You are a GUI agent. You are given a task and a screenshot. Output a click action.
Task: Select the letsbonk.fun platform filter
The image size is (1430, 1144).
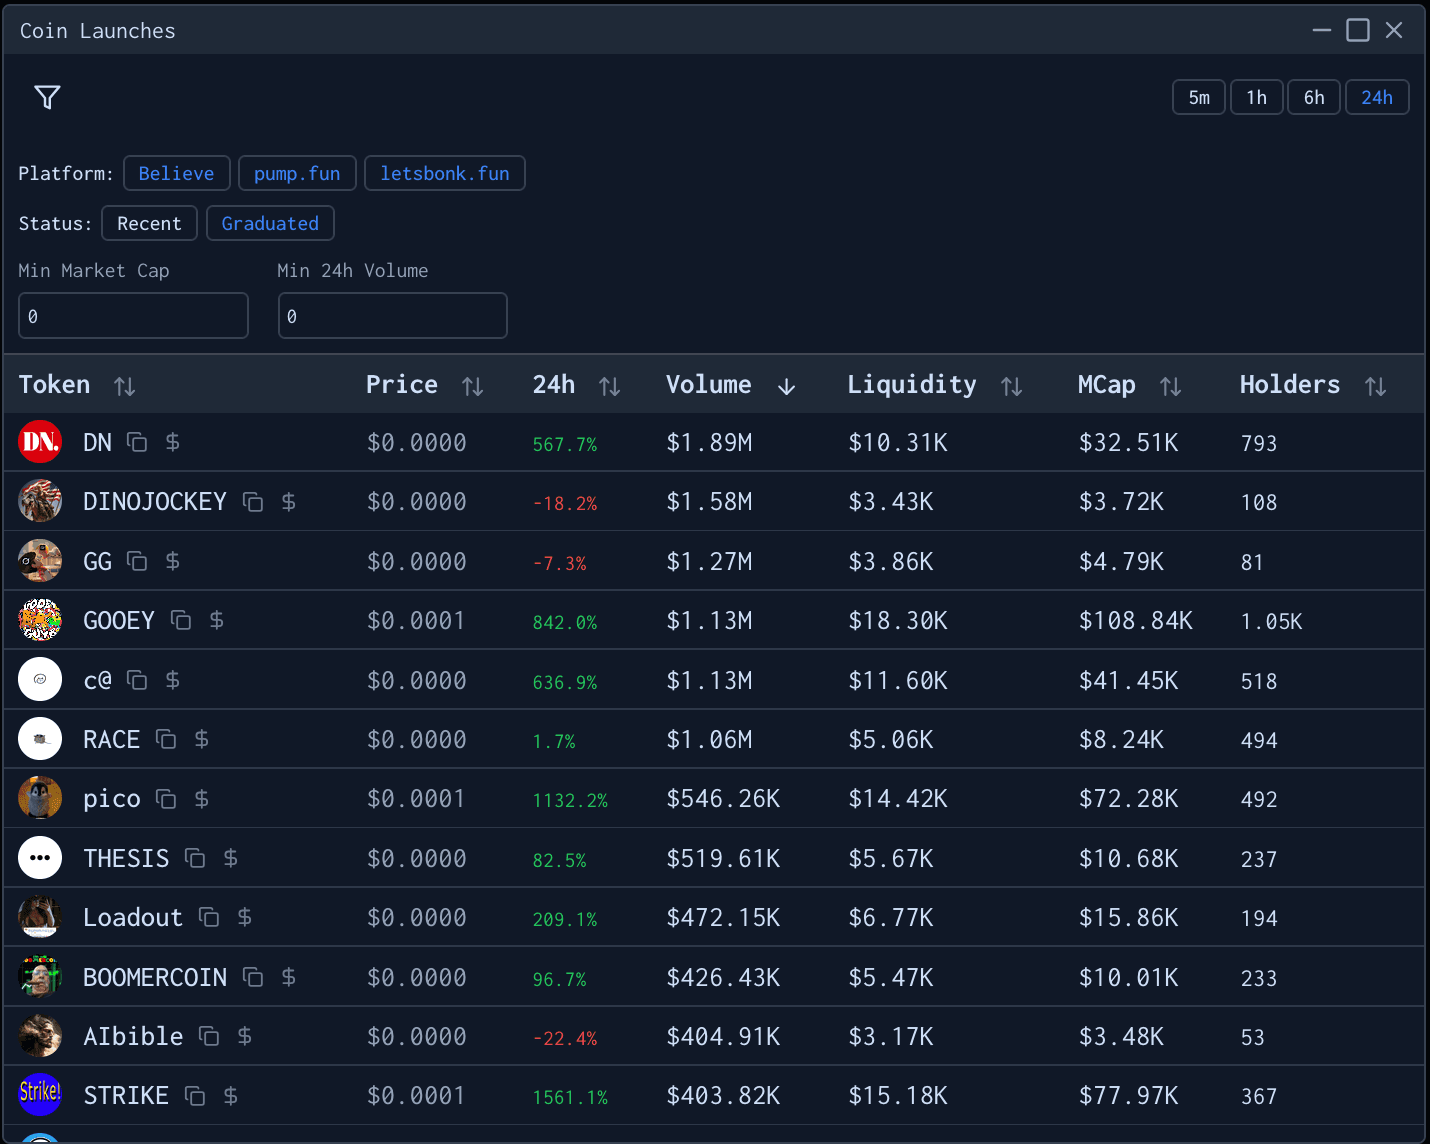(444, 173)
